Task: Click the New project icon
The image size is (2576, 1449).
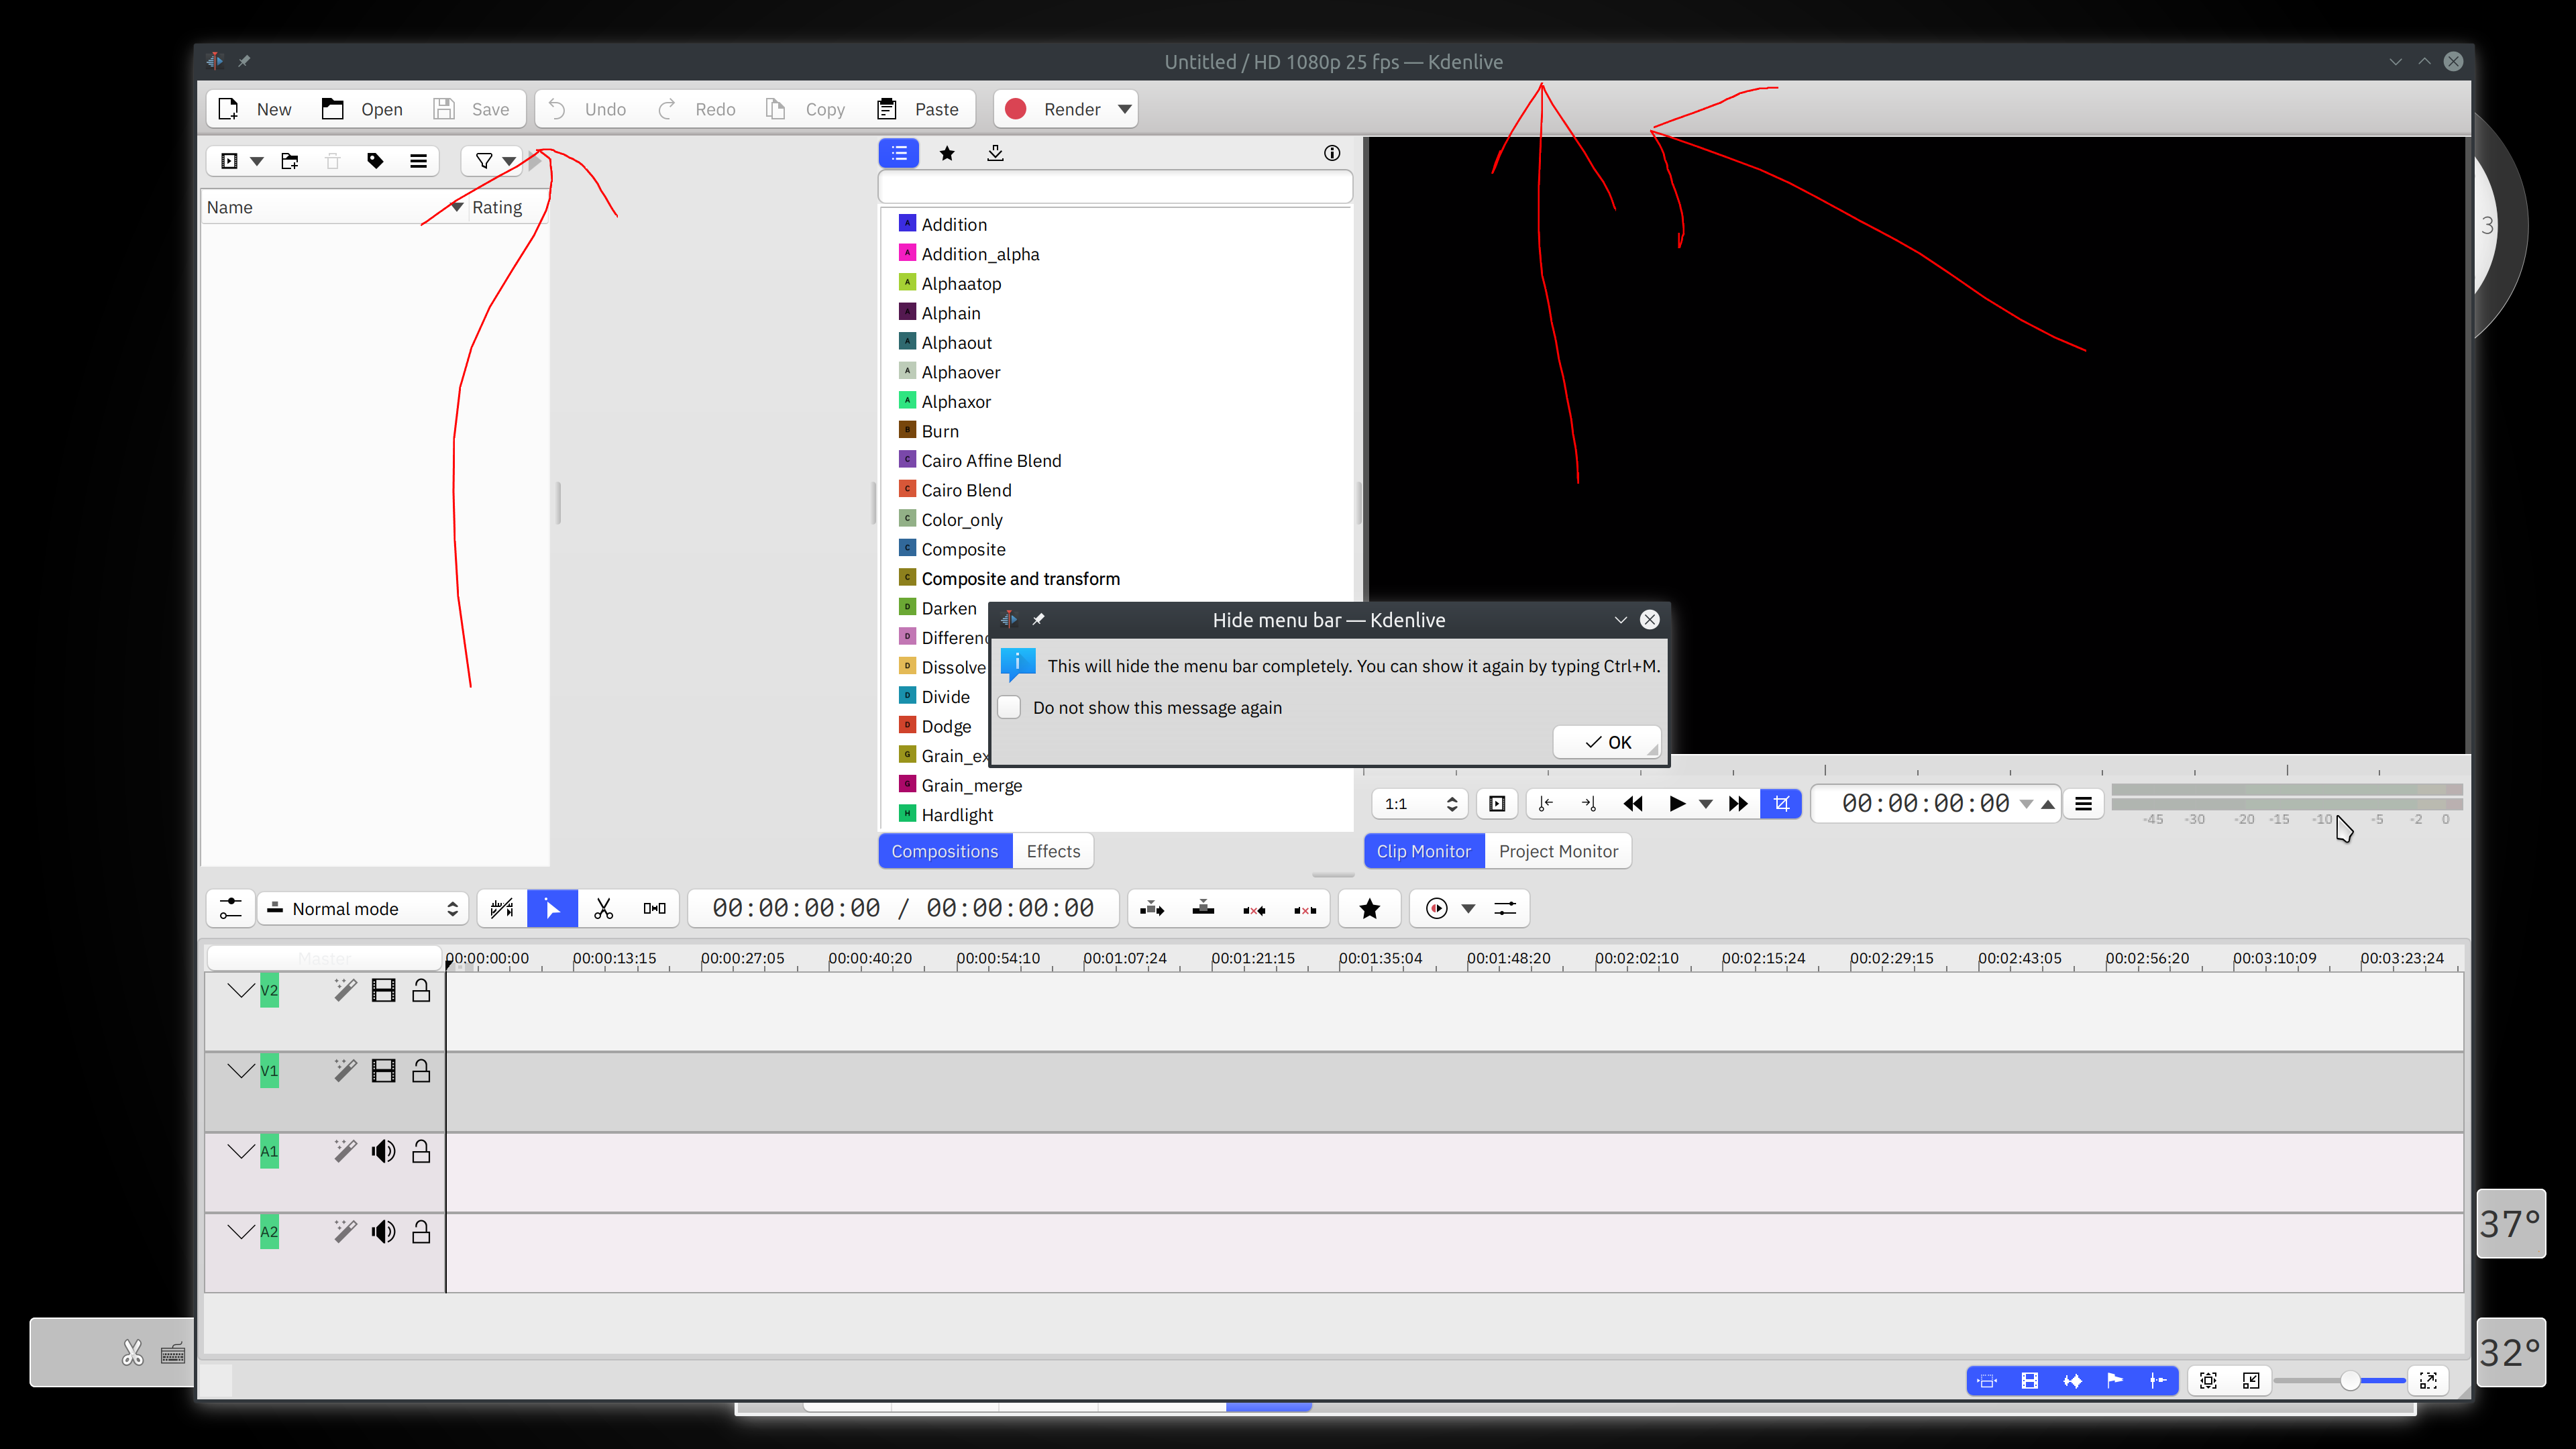Action: pos(228,109)
